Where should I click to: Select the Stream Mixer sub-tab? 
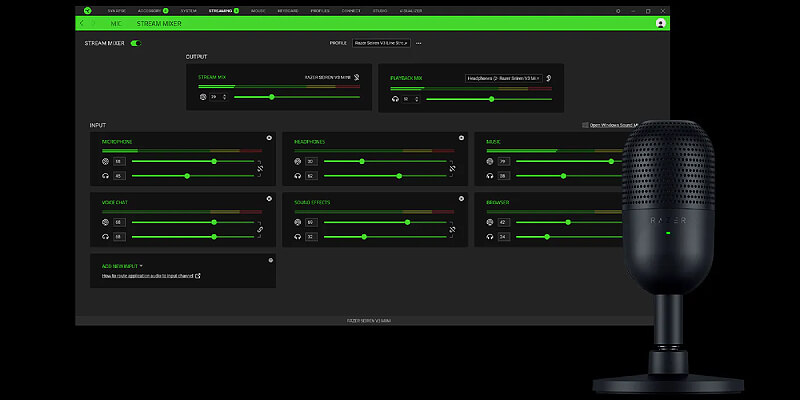coord(159,23)
